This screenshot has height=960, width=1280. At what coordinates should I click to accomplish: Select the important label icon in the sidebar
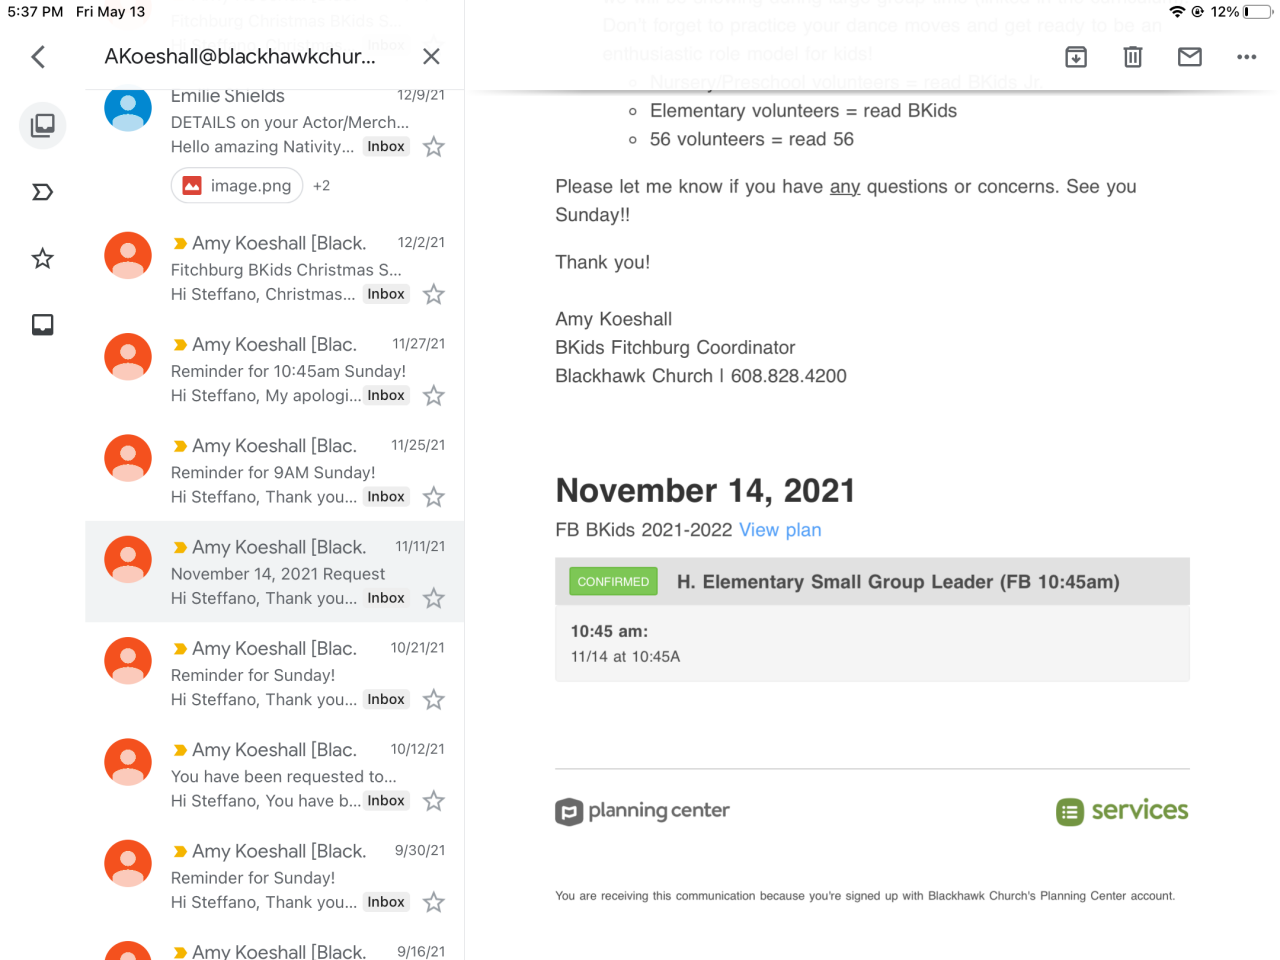[43, 192]
